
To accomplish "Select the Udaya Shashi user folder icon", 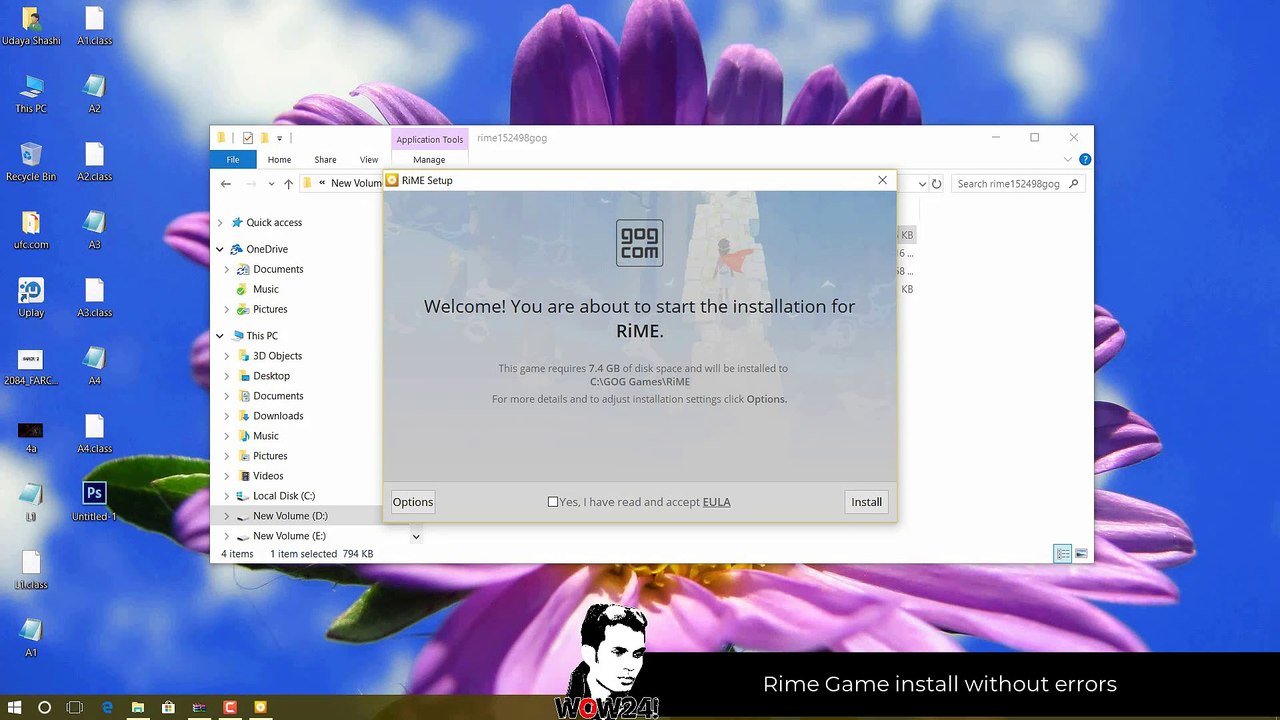I will click(31, 26).
